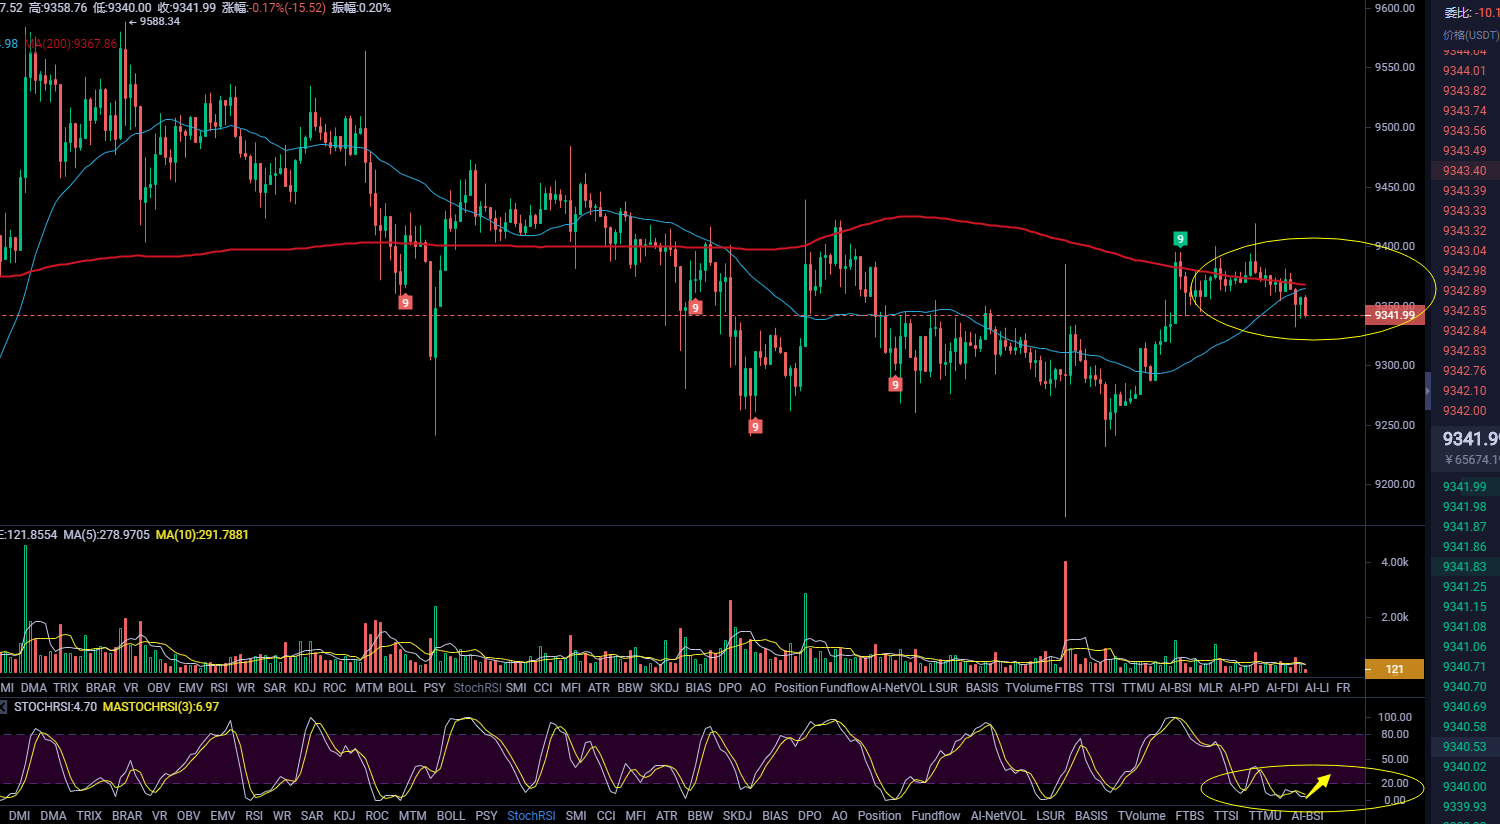Click the red 9 marker under the 9250 low
The image size is (1500, 824).
click(755, 427)
